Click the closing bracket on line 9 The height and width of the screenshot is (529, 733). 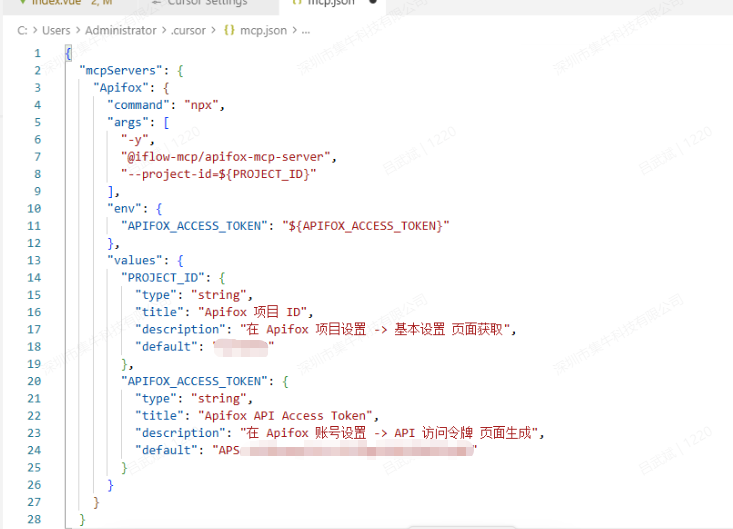point(111,192)
